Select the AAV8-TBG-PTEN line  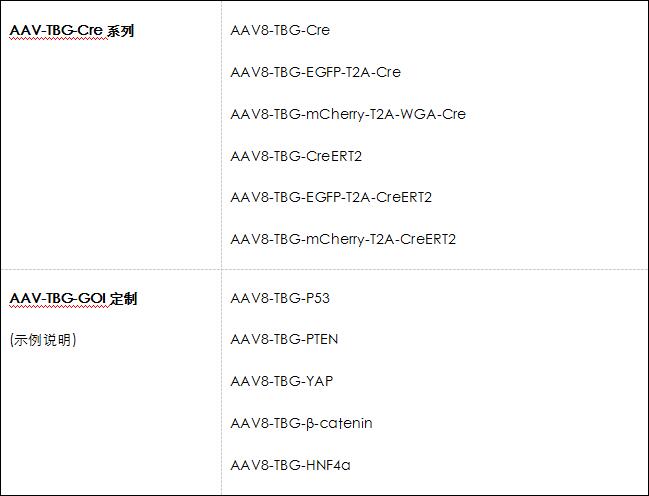pos(284,339)
